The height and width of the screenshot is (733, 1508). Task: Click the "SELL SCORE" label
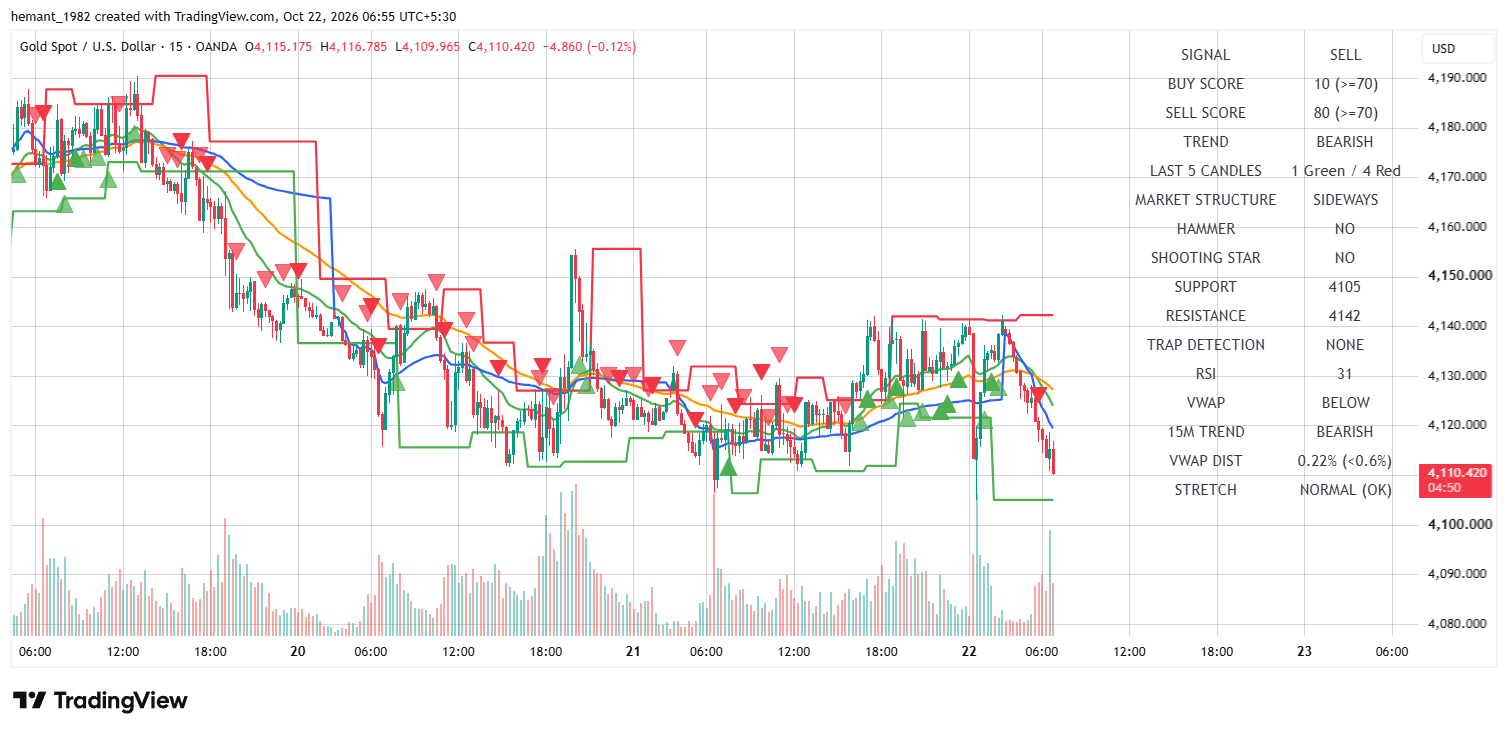1205,113
